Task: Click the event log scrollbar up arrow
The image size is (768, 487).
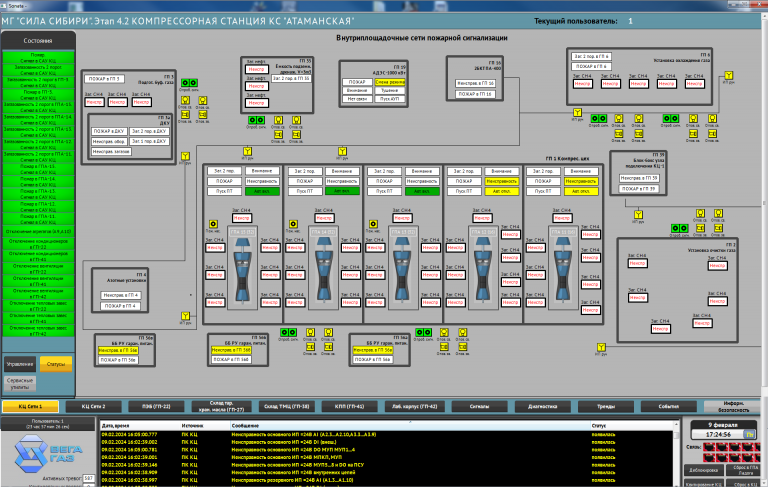Action: point(677,425)
